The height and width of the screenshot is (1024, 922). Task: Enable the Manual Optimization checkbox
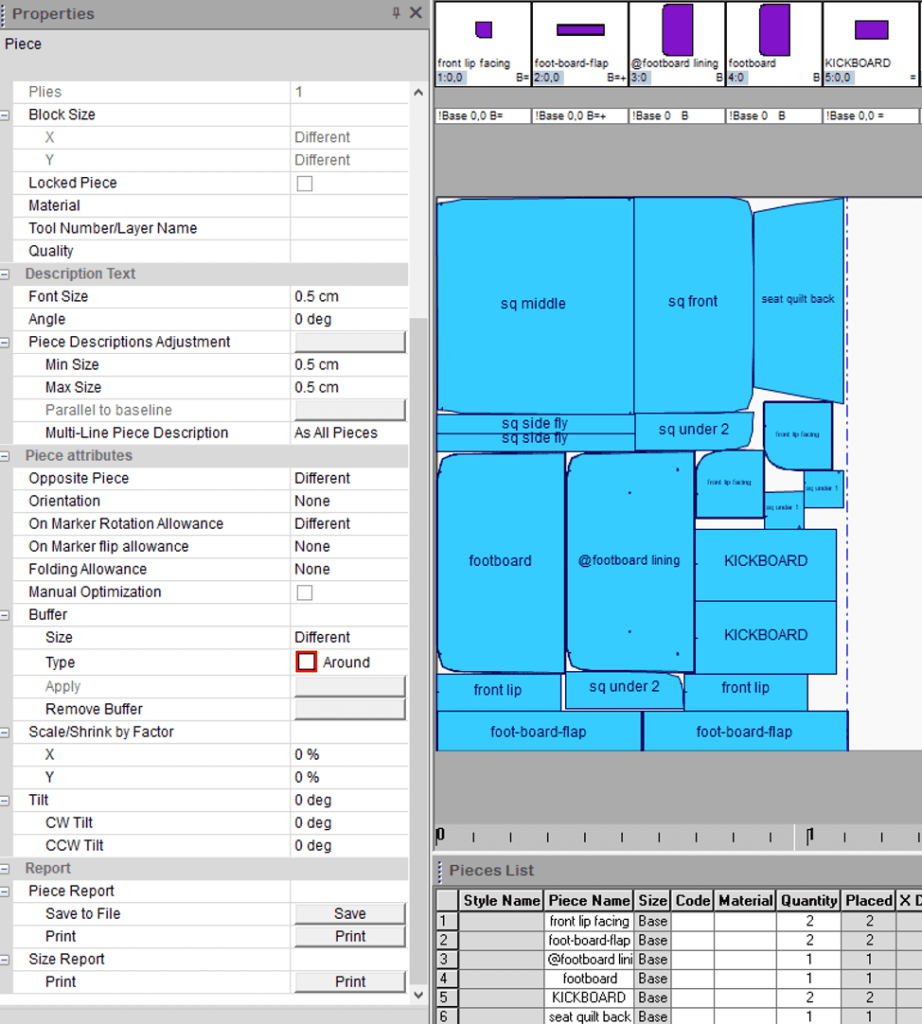pos(305,592)
